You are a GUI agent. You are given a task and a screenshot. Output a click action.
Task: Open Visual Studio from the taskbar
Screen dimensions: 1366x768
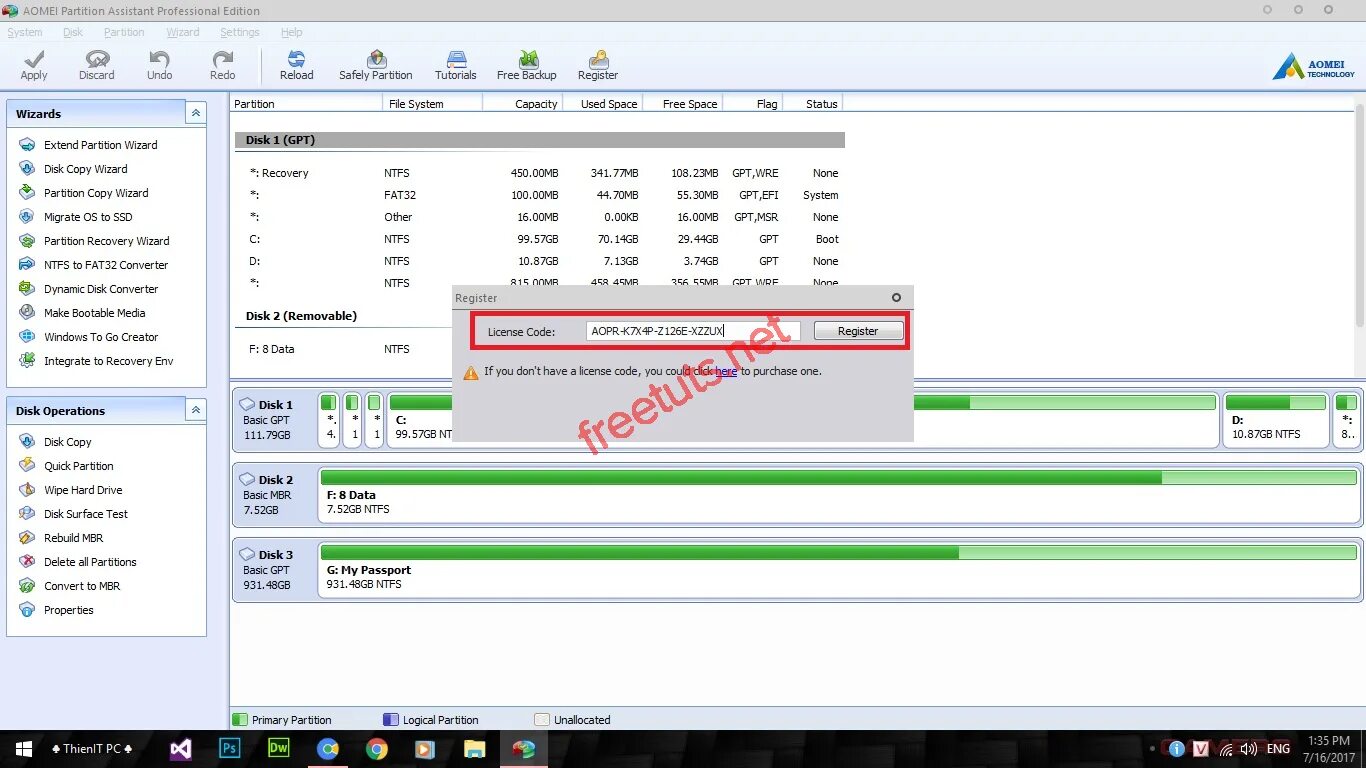[181, 748]
